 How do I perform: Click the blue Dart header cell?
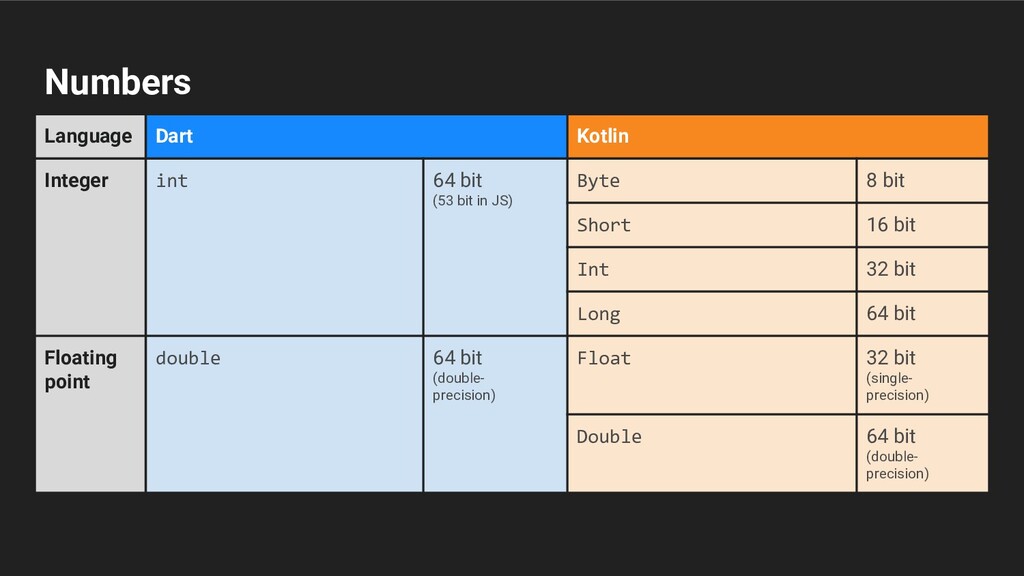(355, 136)
